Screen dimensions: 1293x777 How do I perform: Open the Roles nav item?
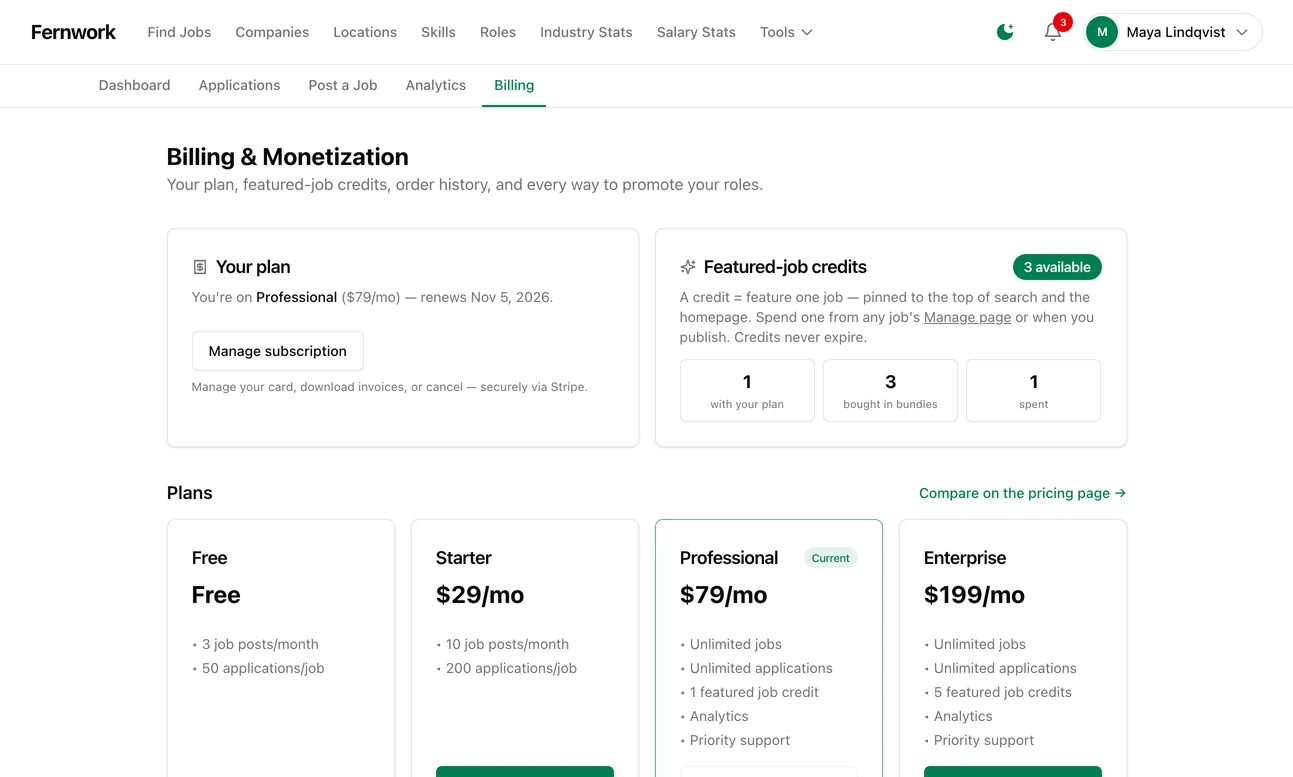498,32
